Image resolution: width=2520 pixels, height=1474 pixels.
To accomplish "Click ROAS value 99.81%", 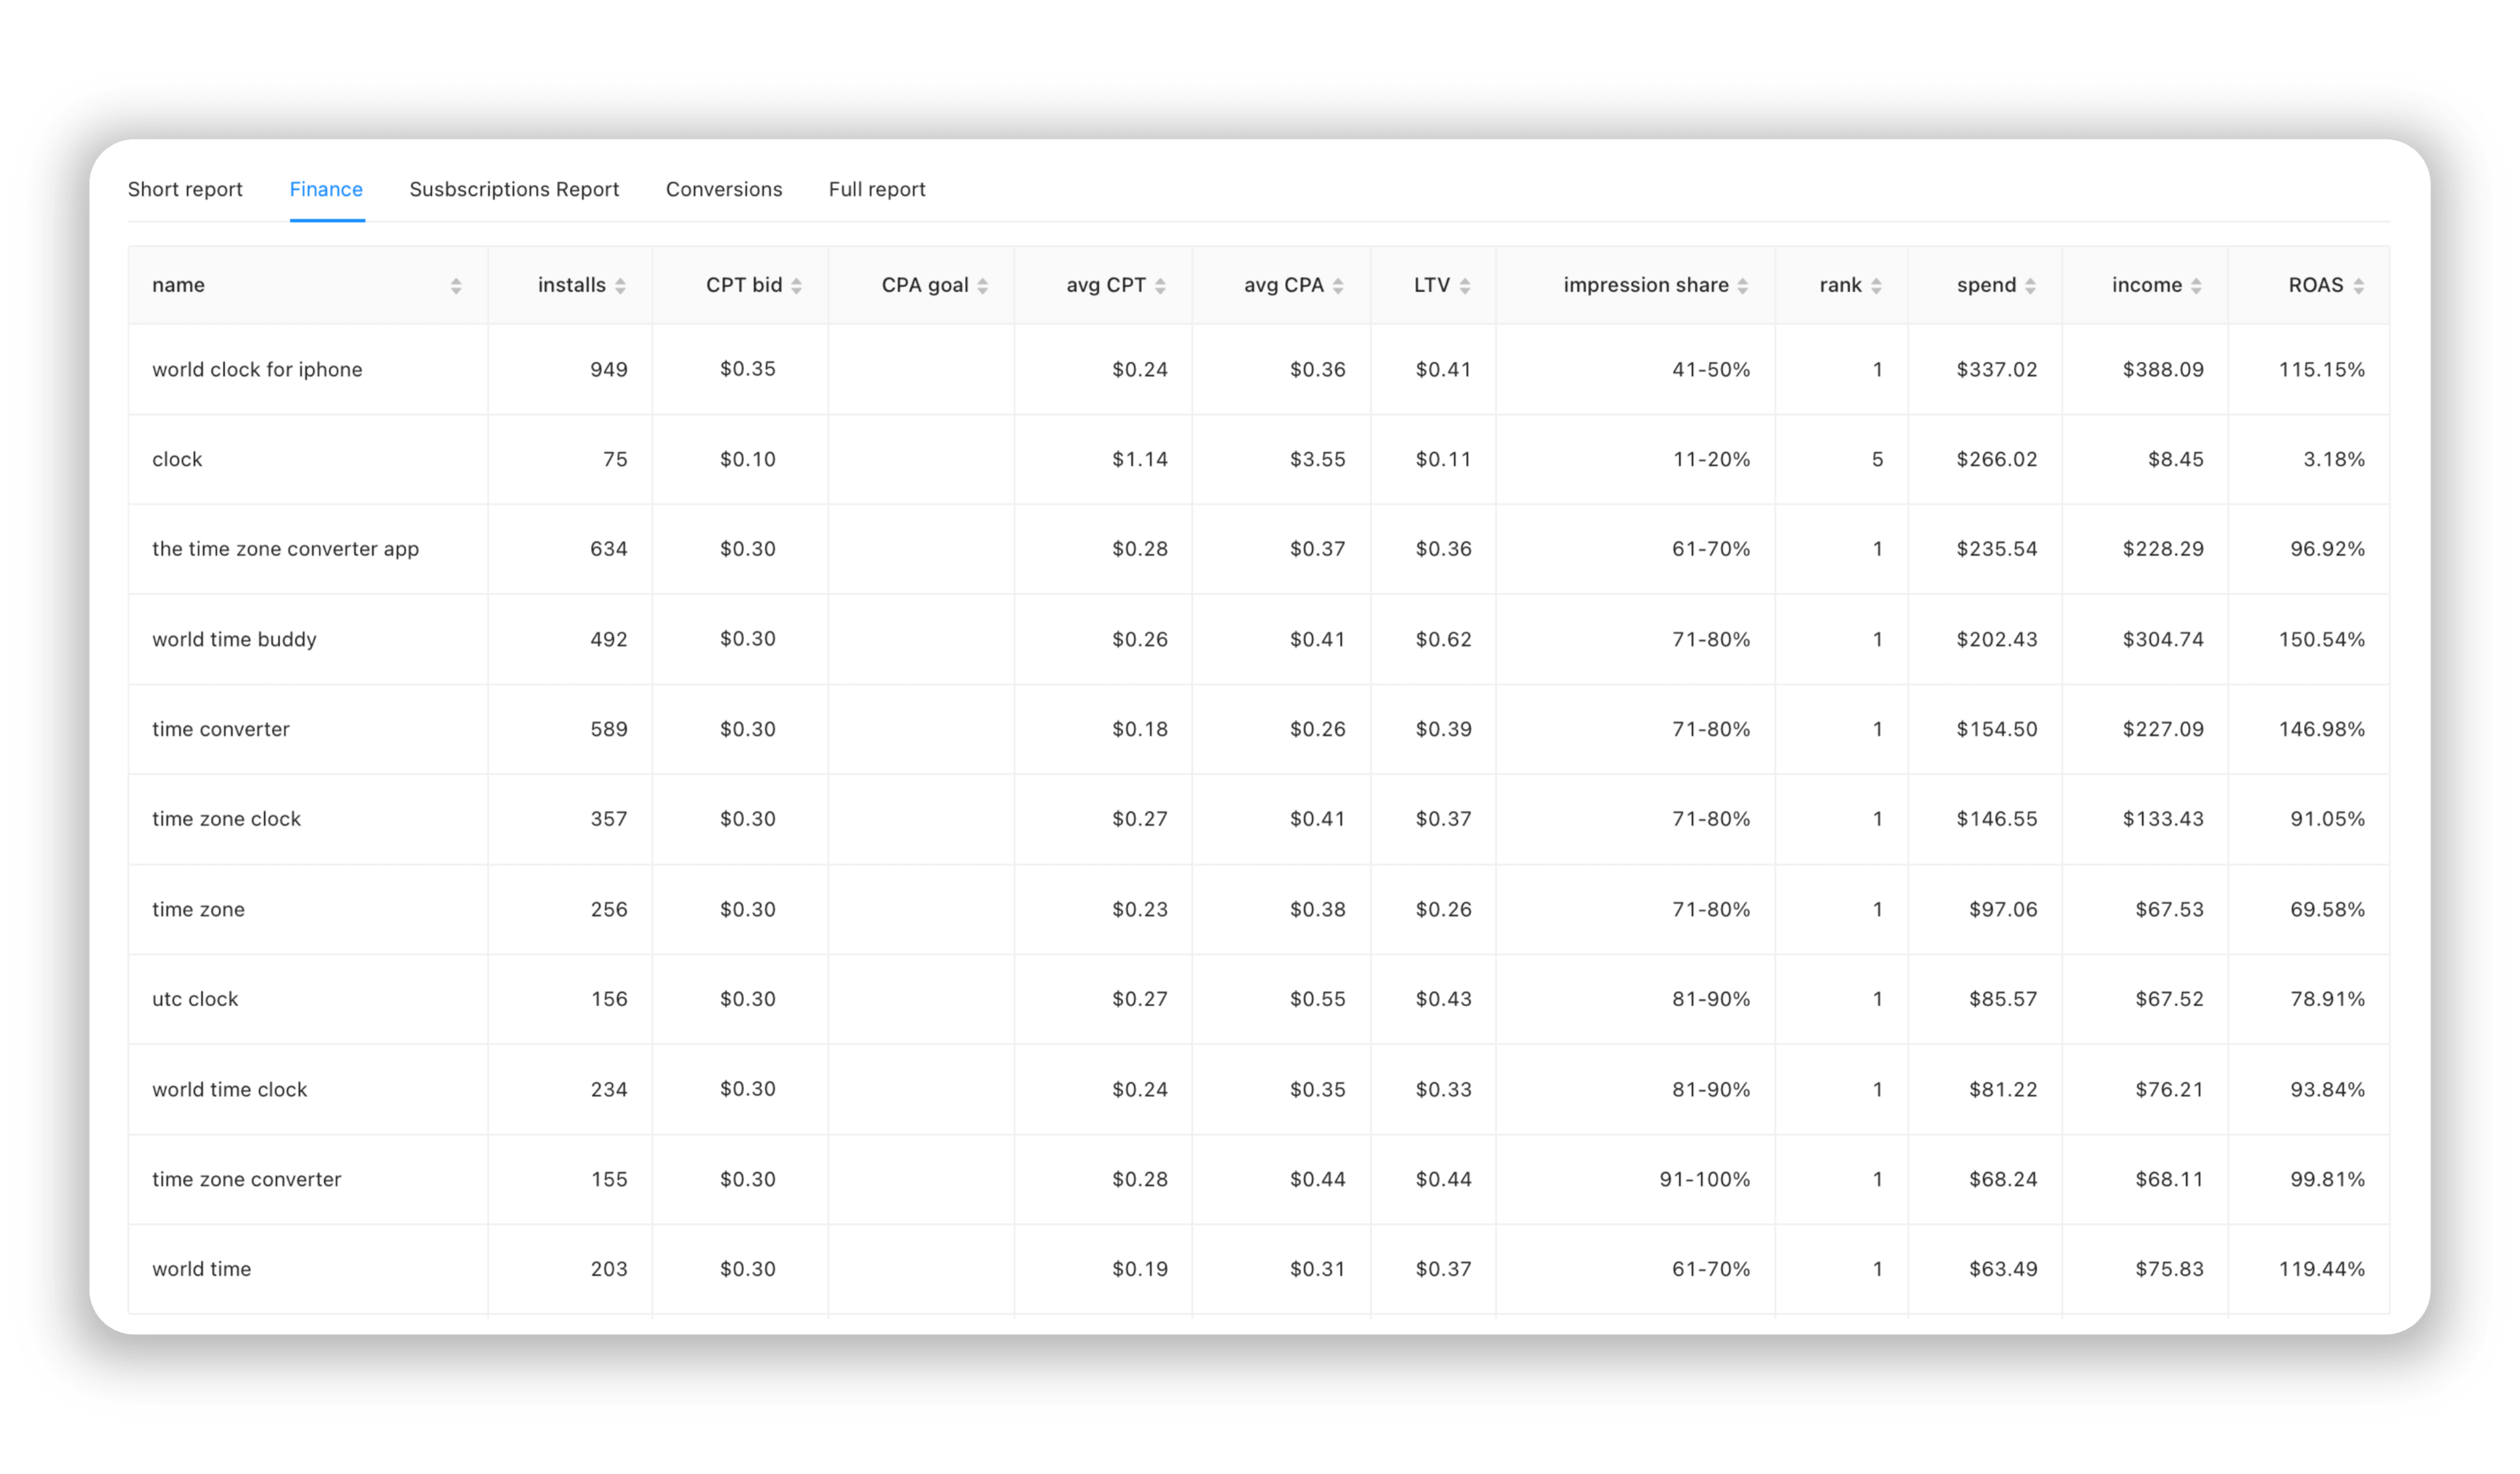I will [2328, 1179].
